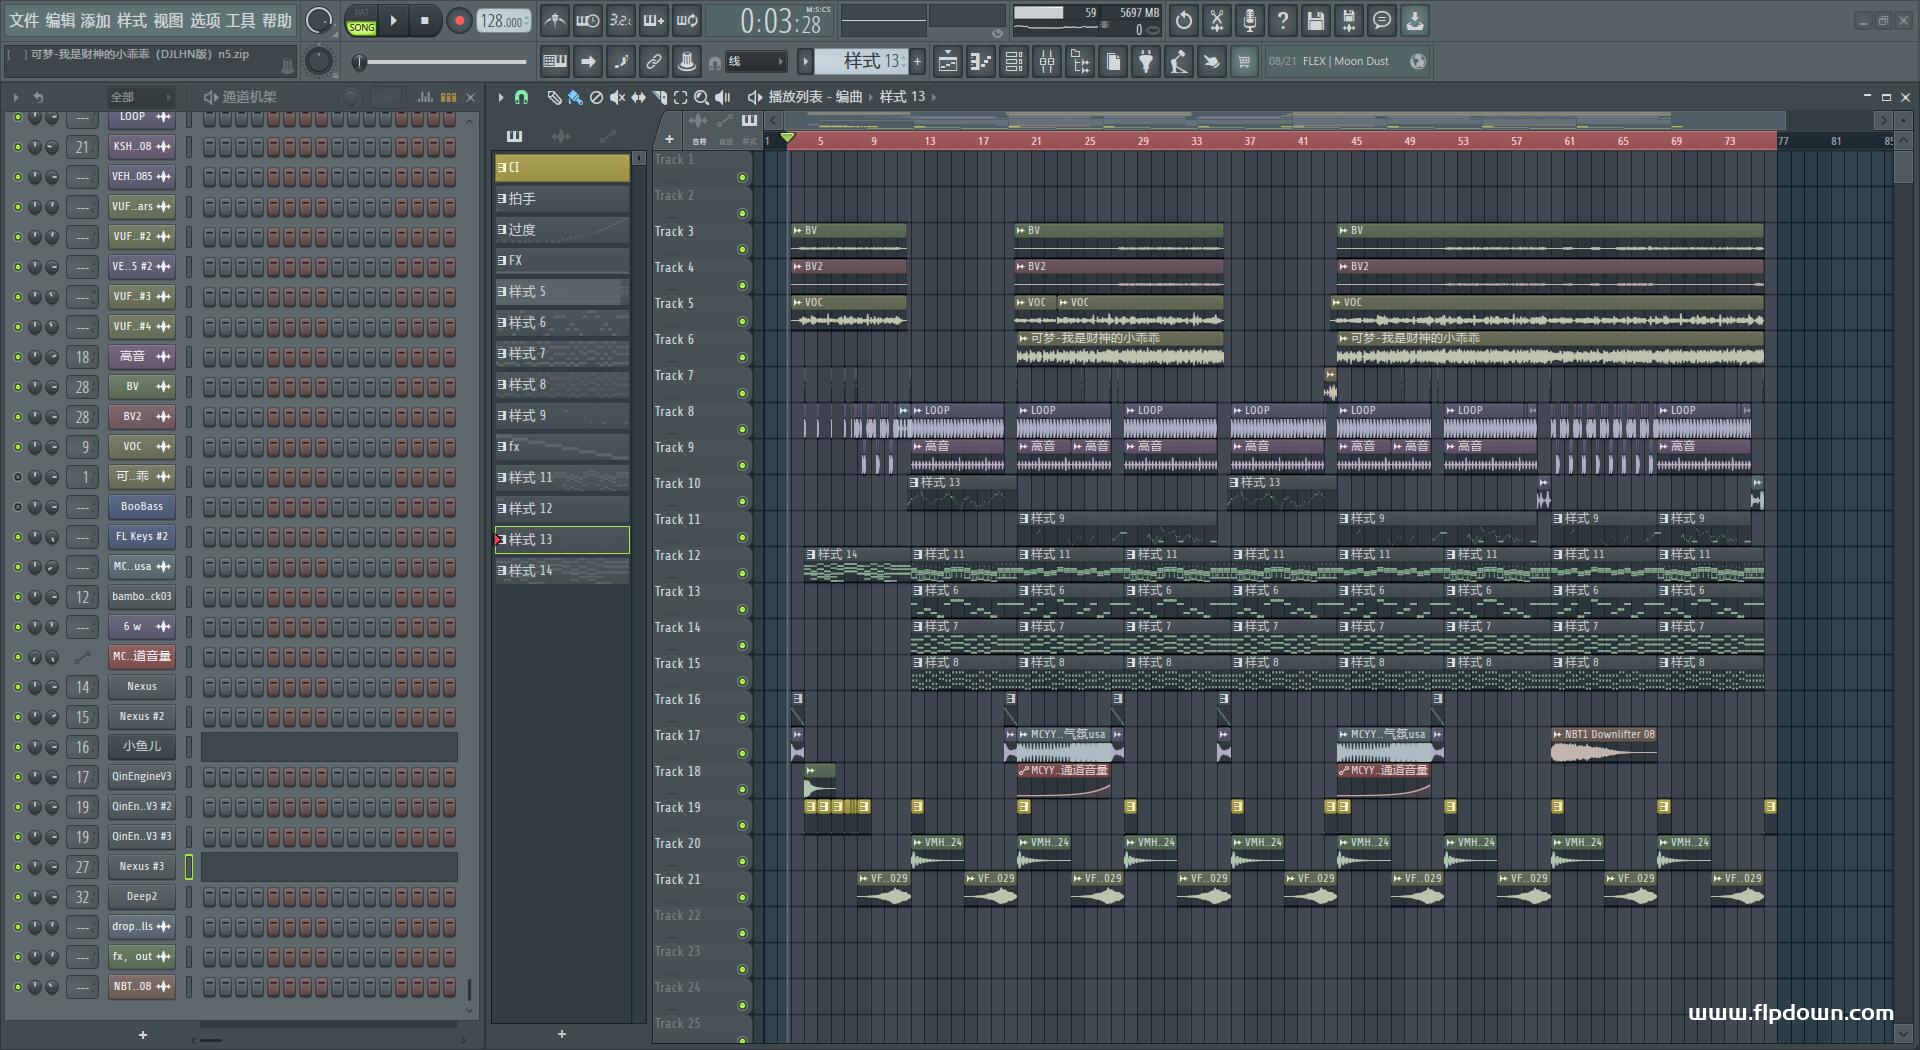
Task: Click the microphone recording icon
Action: click(1249, 20)
